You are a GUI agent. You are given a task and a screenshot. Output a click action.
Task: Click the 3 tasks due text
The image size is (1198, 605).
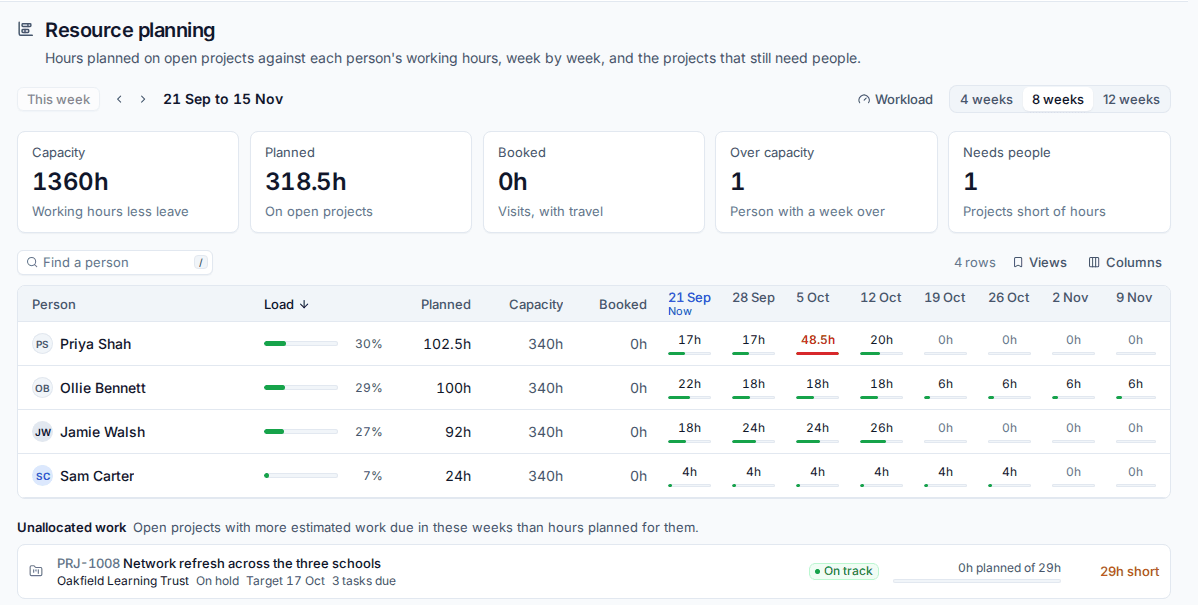tap(364, 581)
